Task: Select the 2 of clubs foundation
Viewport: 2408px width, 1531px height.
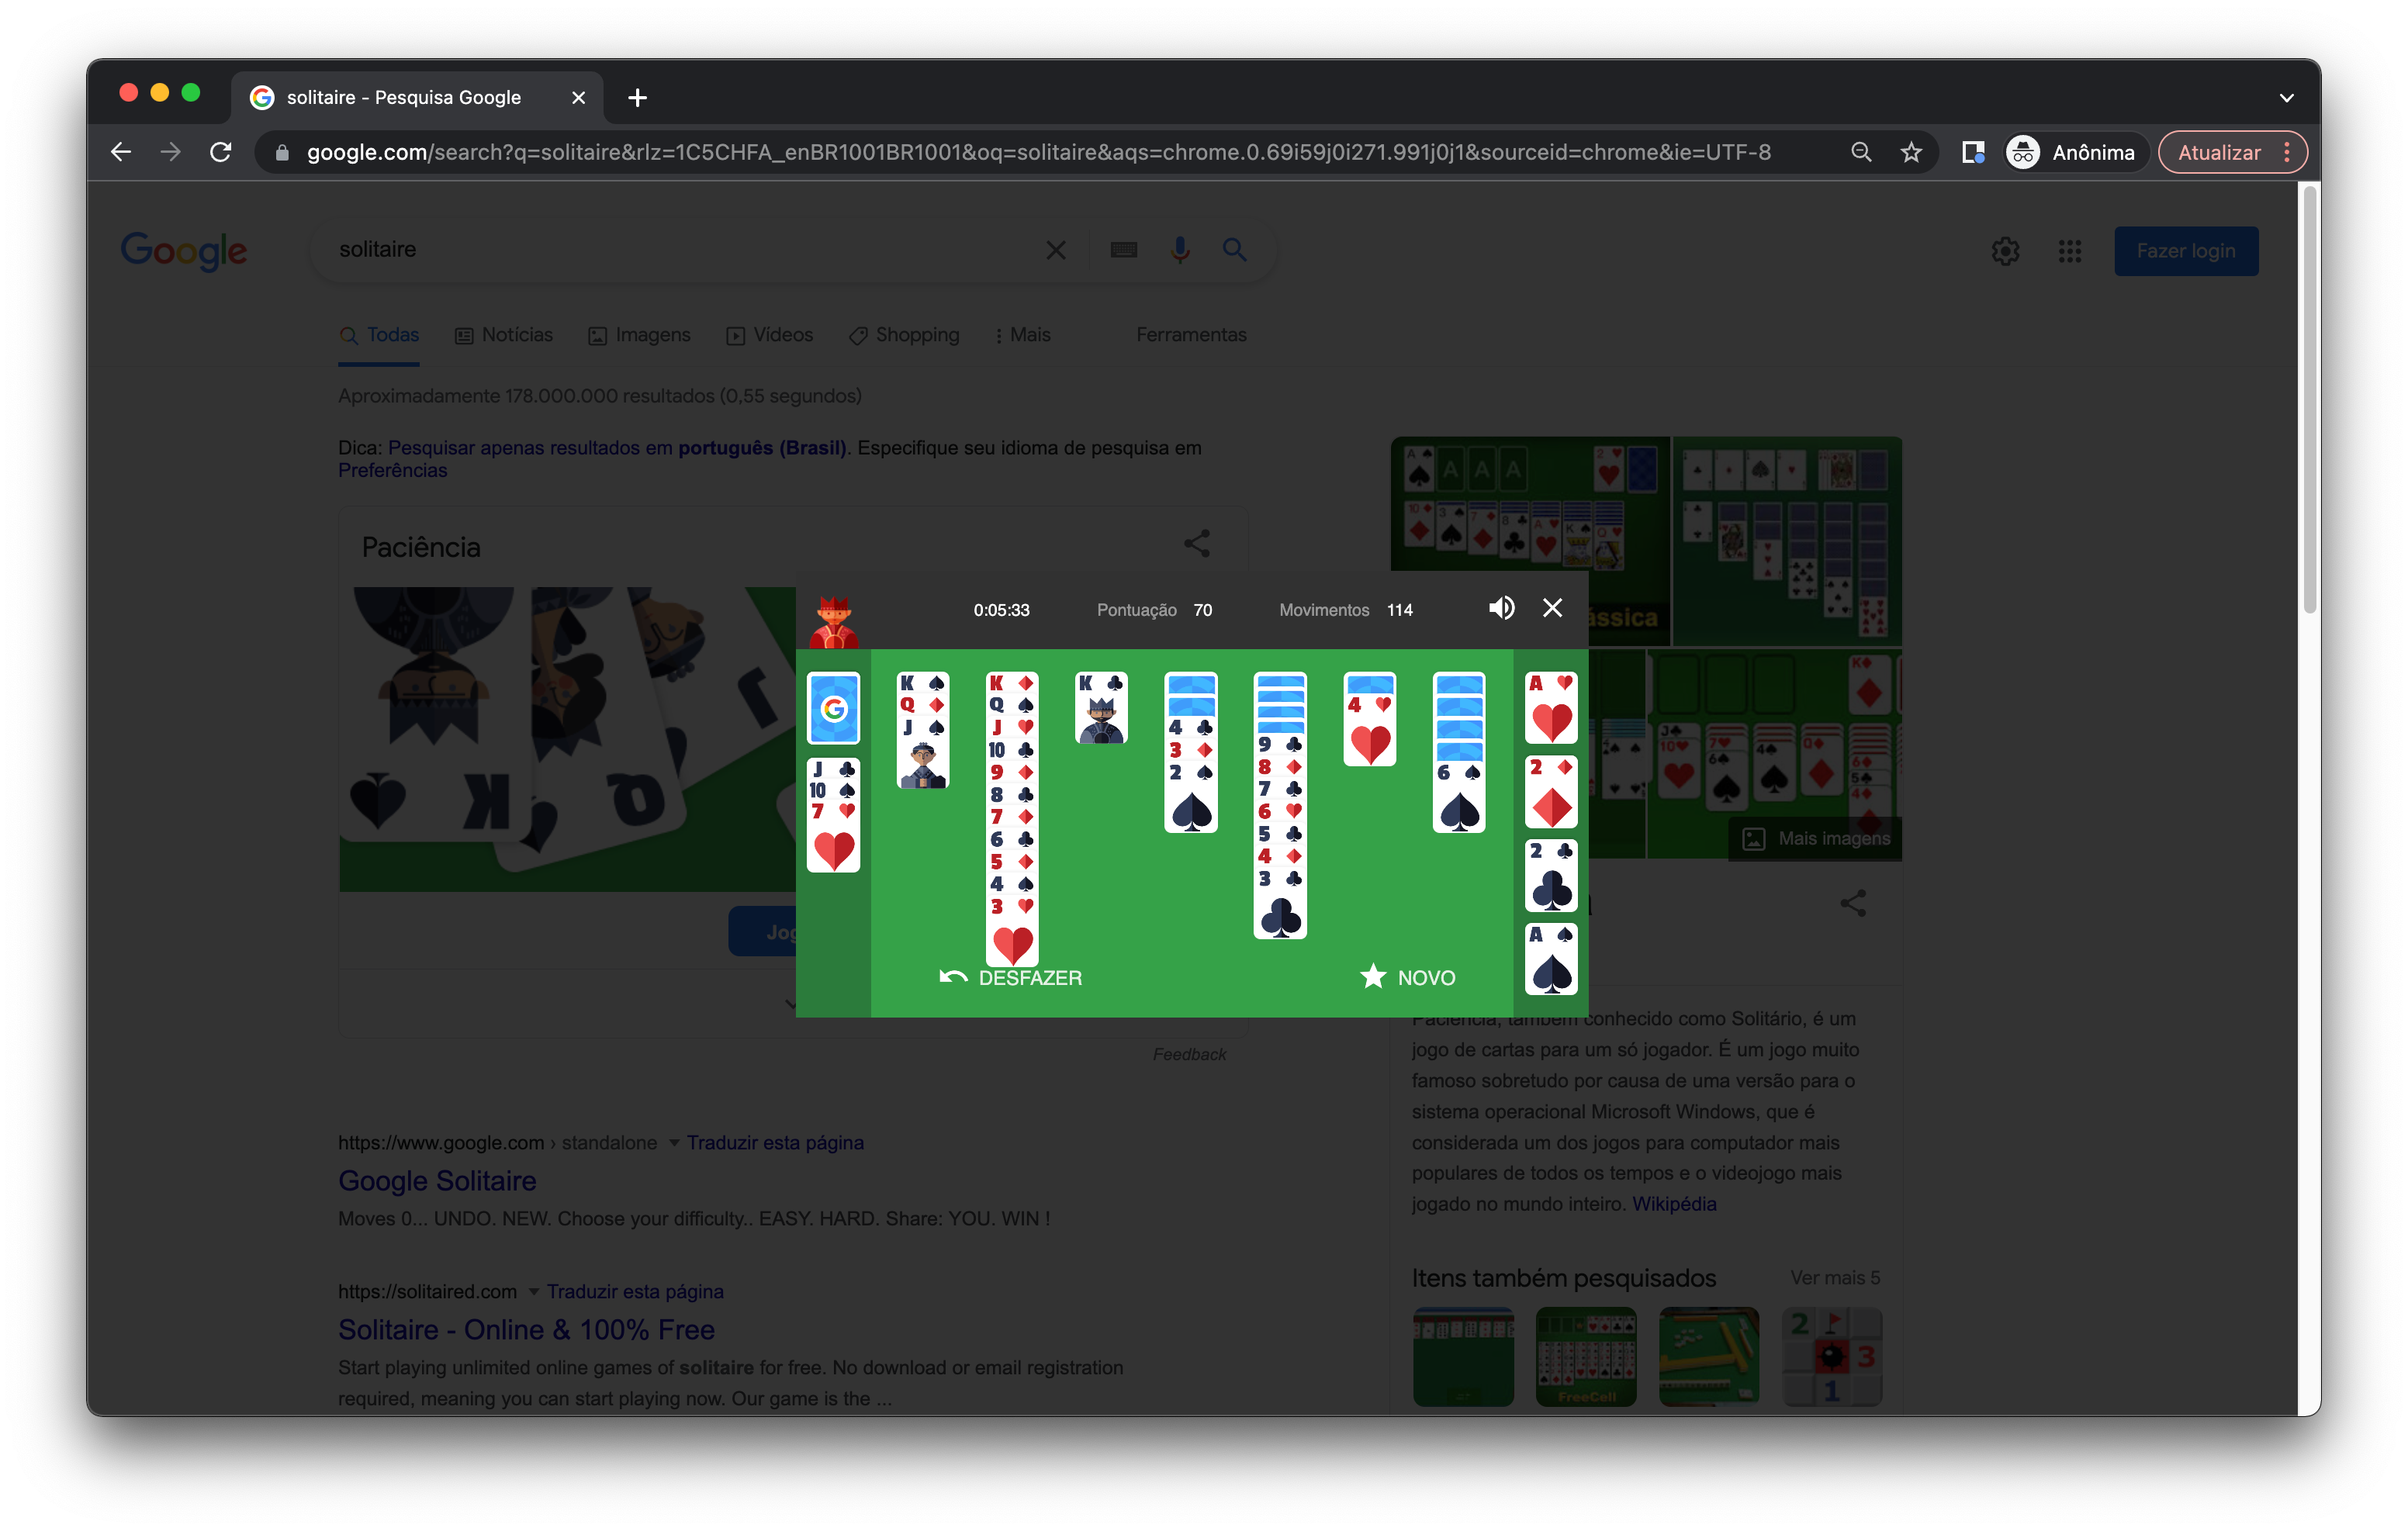Action: (x=1551, y=876)
